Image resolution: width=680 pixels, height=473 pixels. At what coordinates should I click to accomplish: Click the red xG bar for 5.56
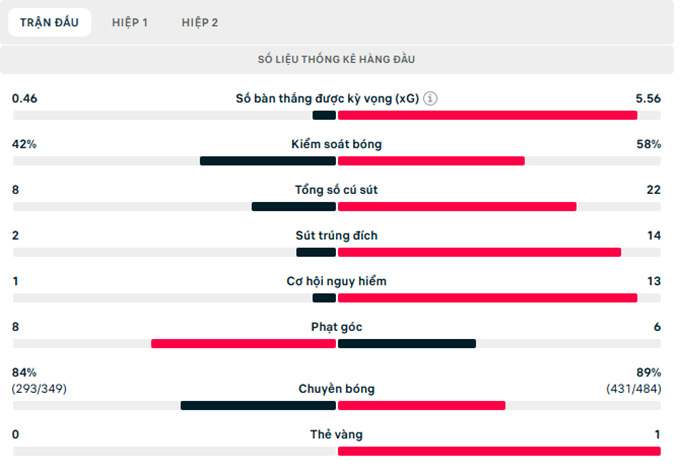[x=487, y=115]
